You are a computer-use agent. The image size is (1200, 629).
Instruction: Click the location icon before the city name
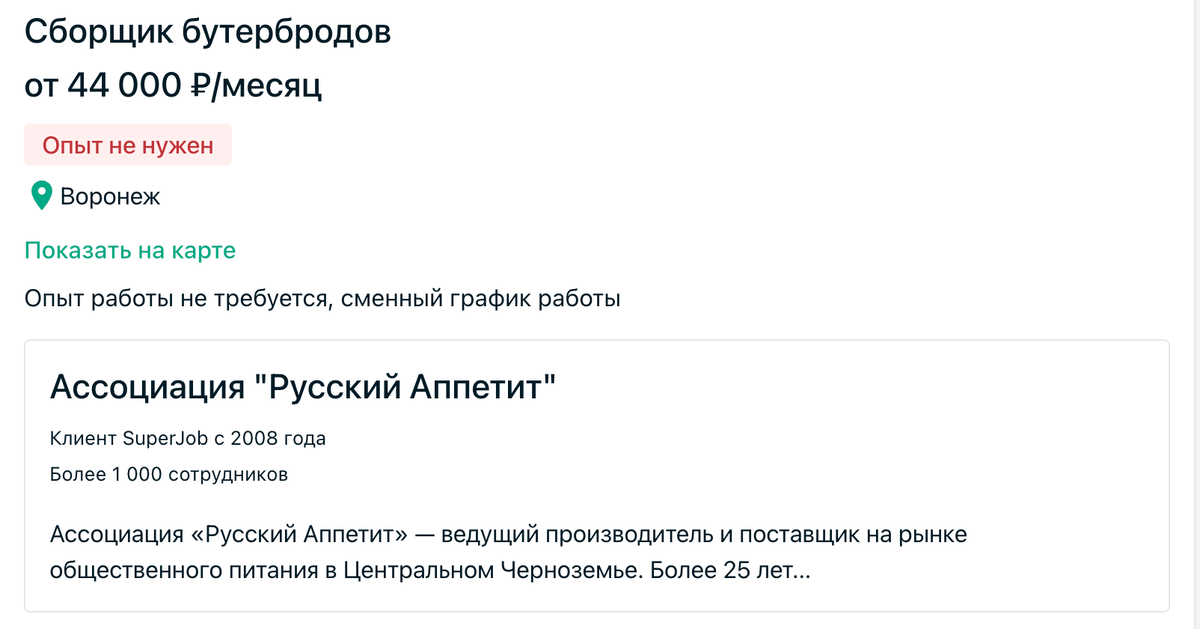pyautogui.click(x=40, y=196)
